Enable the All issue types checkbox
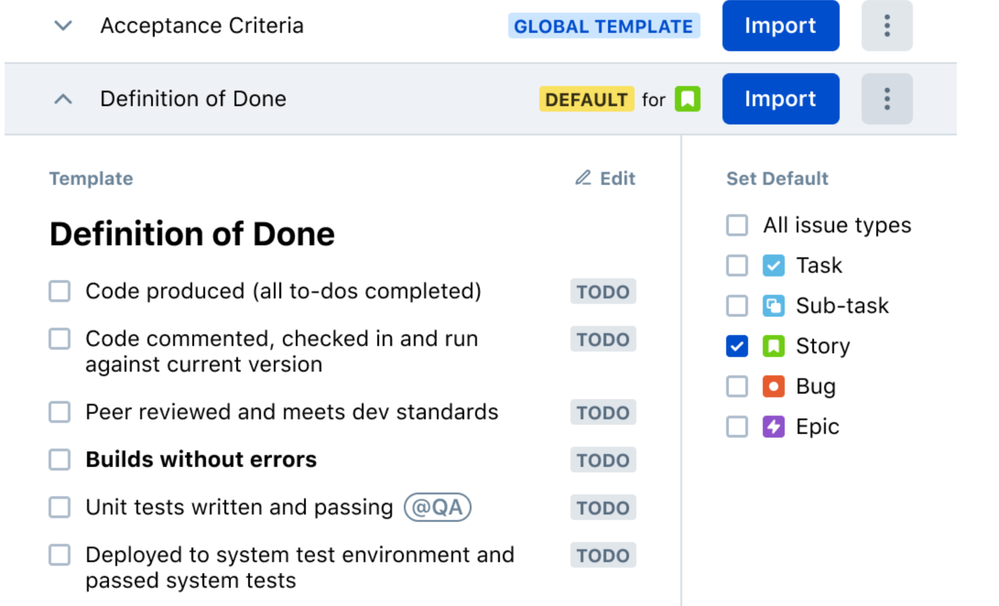This screenshot has width=999, height=606. 737,225
